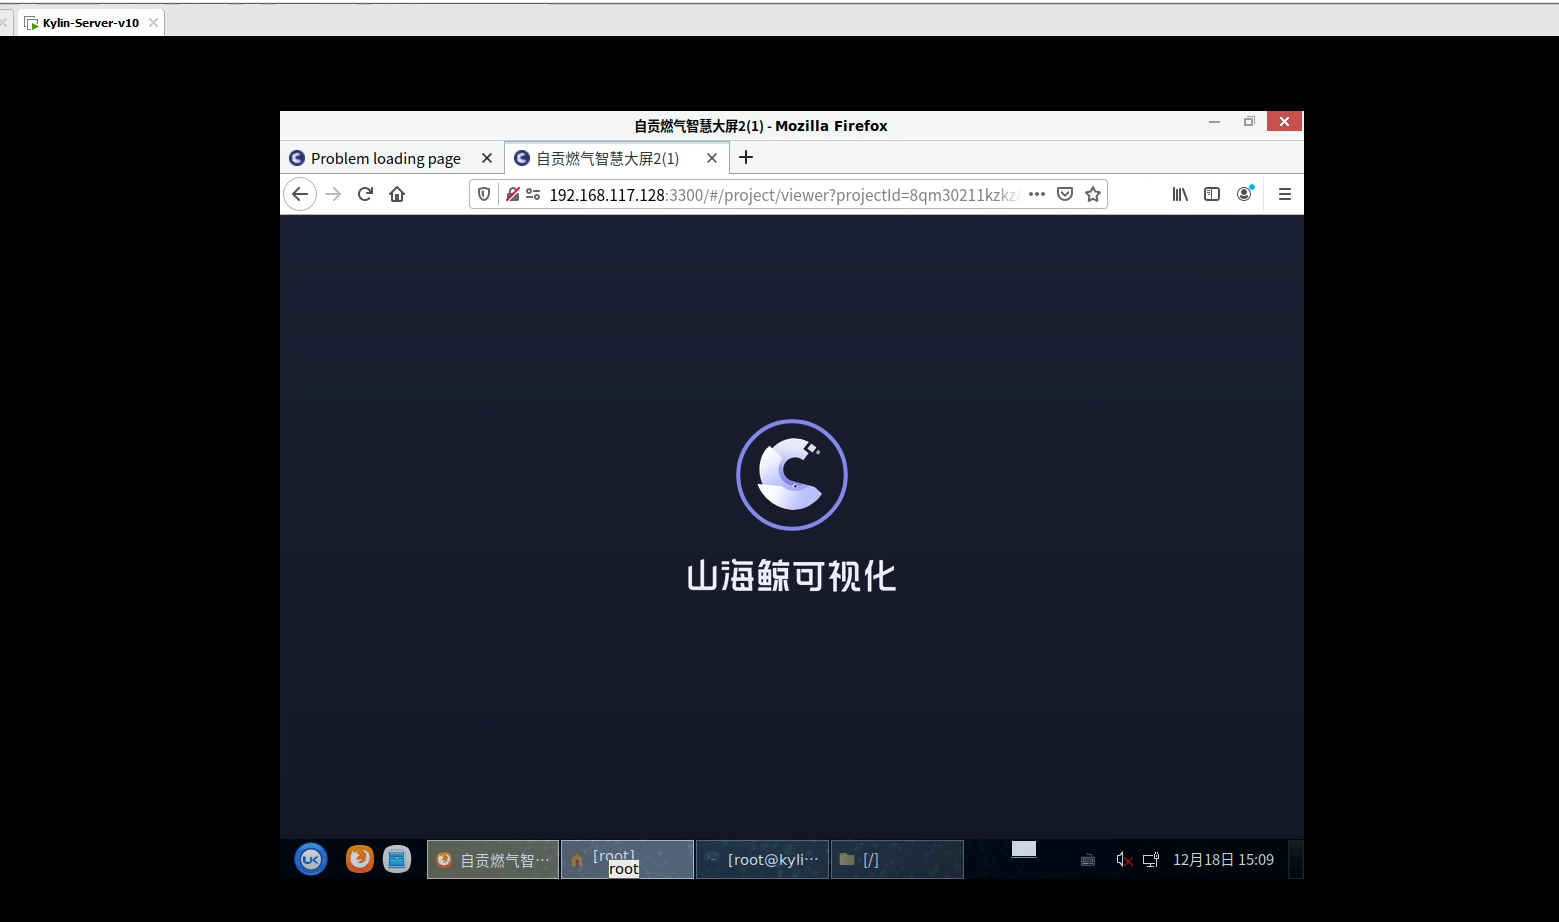1559x922 pixels.
Task: Go back to the previous page
Action: point(300,194)
